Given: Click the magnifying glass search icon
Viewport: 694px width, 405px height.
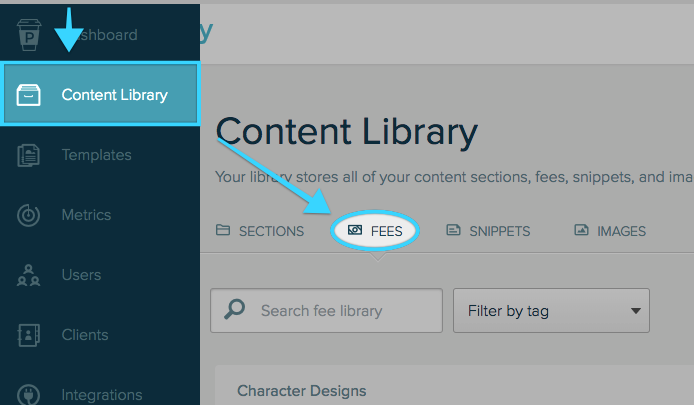Looking at the screenshot, I should [235, 310].
